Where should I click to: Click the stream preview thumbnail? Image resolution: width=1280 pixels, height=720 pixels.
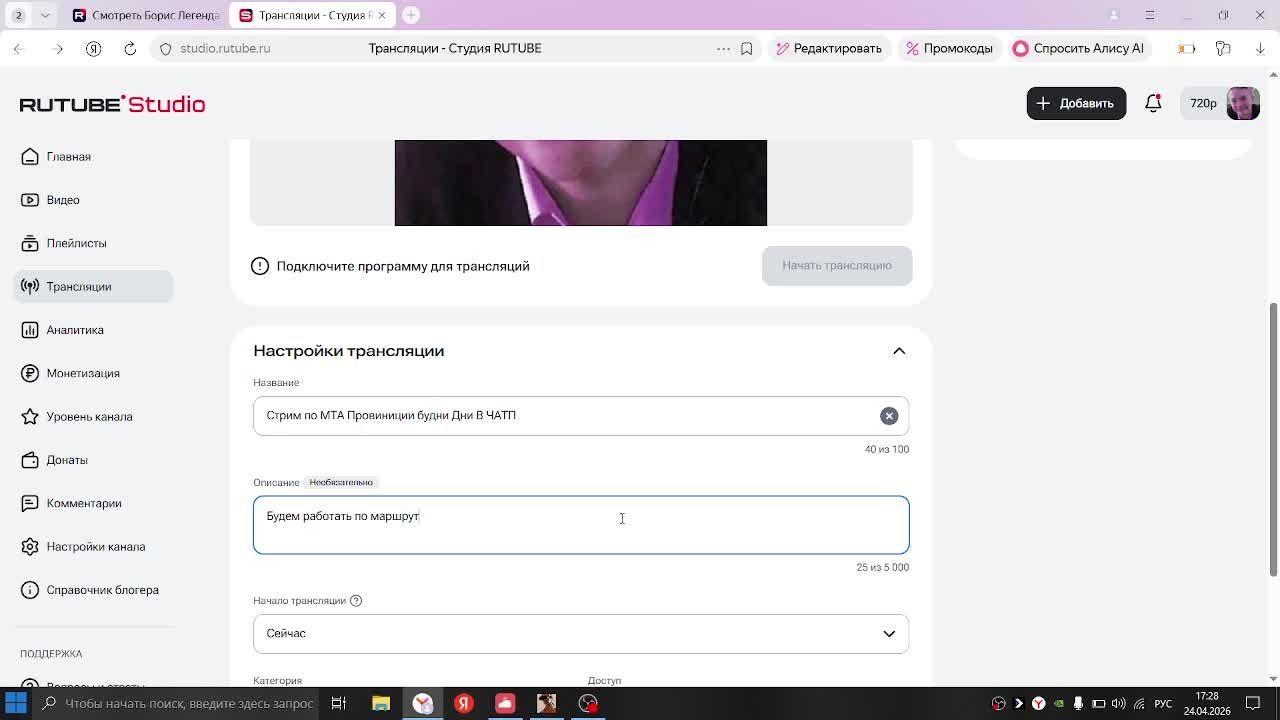581,183
